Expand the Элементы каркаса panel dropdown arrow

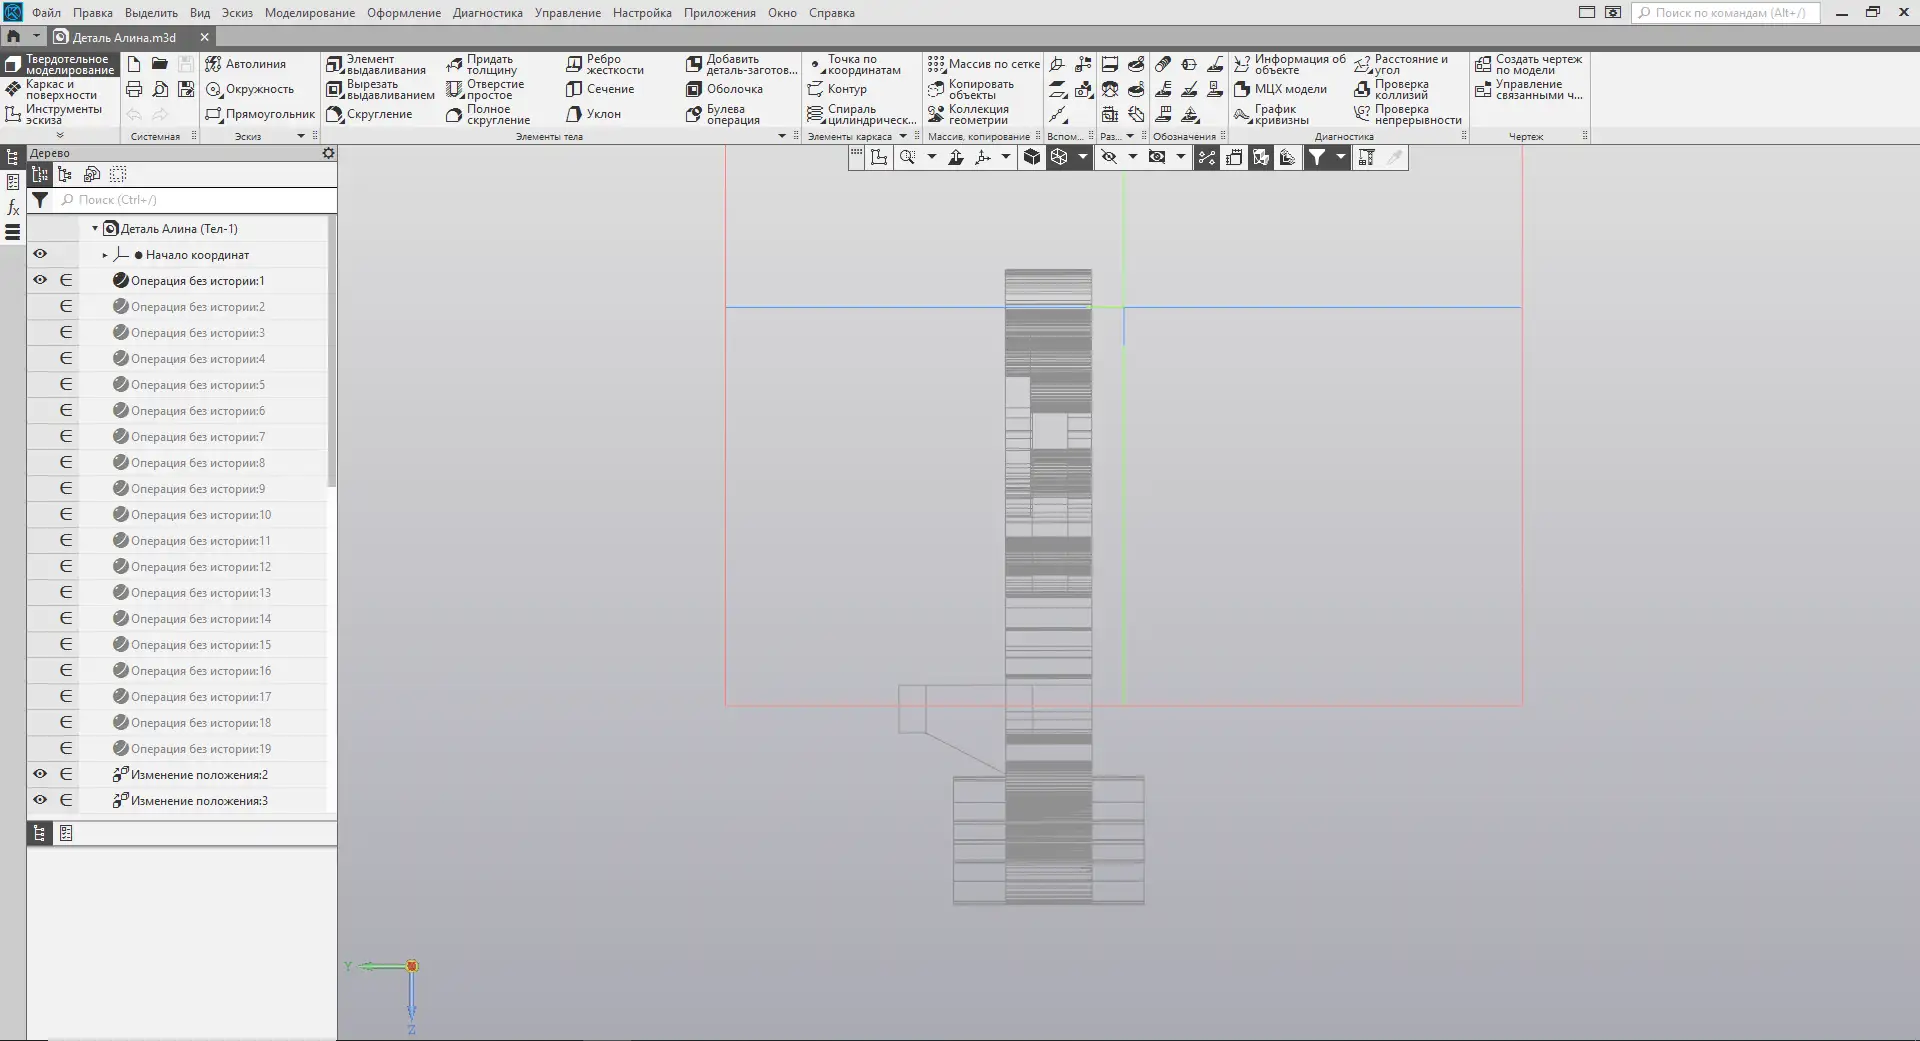point(903,136)
